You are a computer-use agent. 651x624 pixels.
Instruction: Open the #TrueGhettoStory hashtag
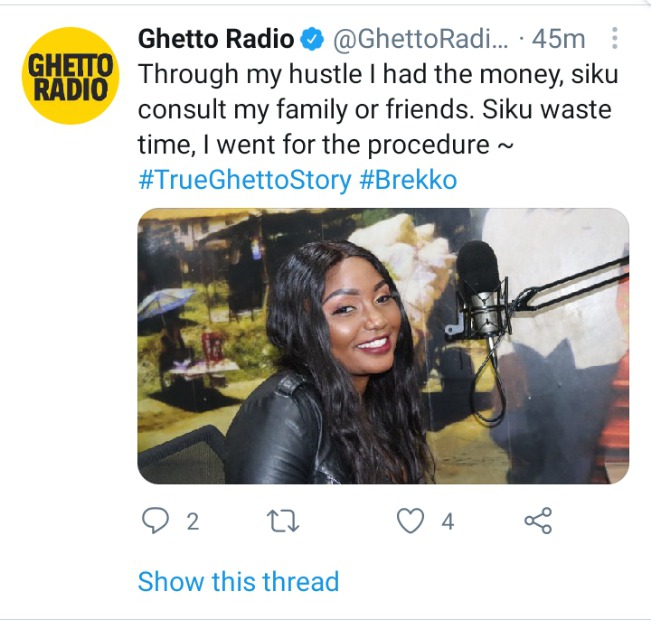245,180
